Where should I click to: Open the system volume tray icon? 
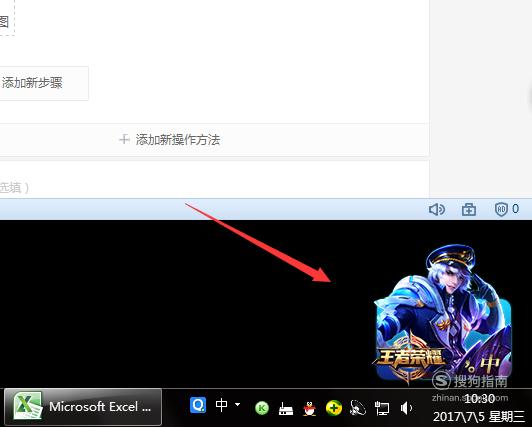pyautogui.click(x=406, y=408)
